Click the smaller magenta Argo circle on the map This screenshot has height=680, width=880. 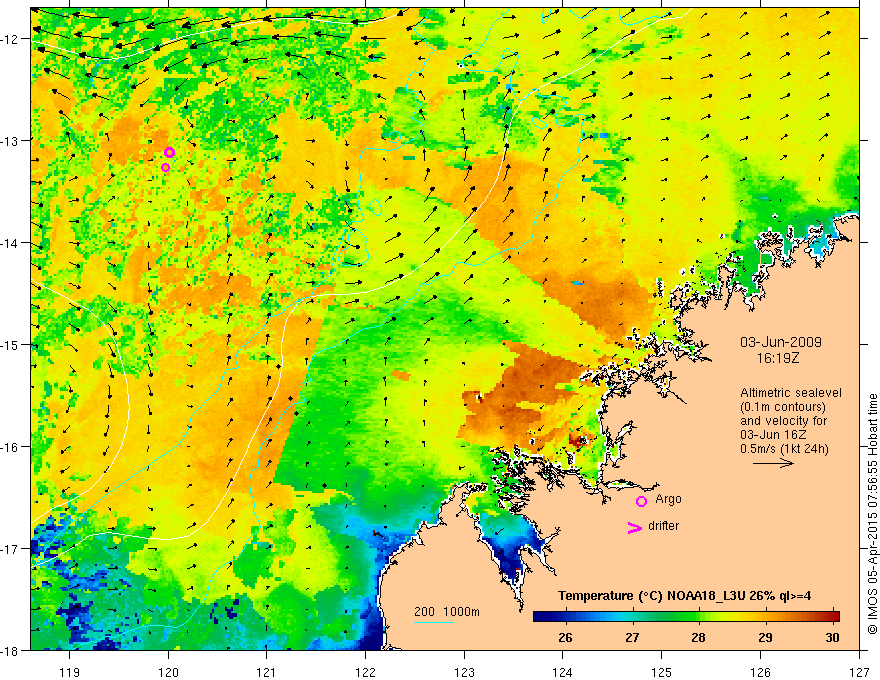[166, 168]
